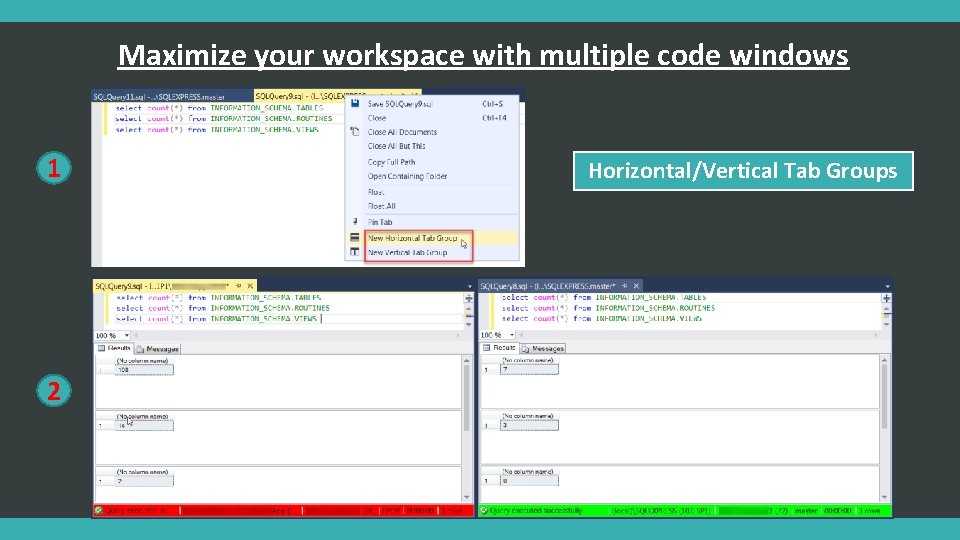The width and height of the screenshot is (960, 540).
Task: Click 'Query executed successfully' in green status bar
Action: point(536,511)
